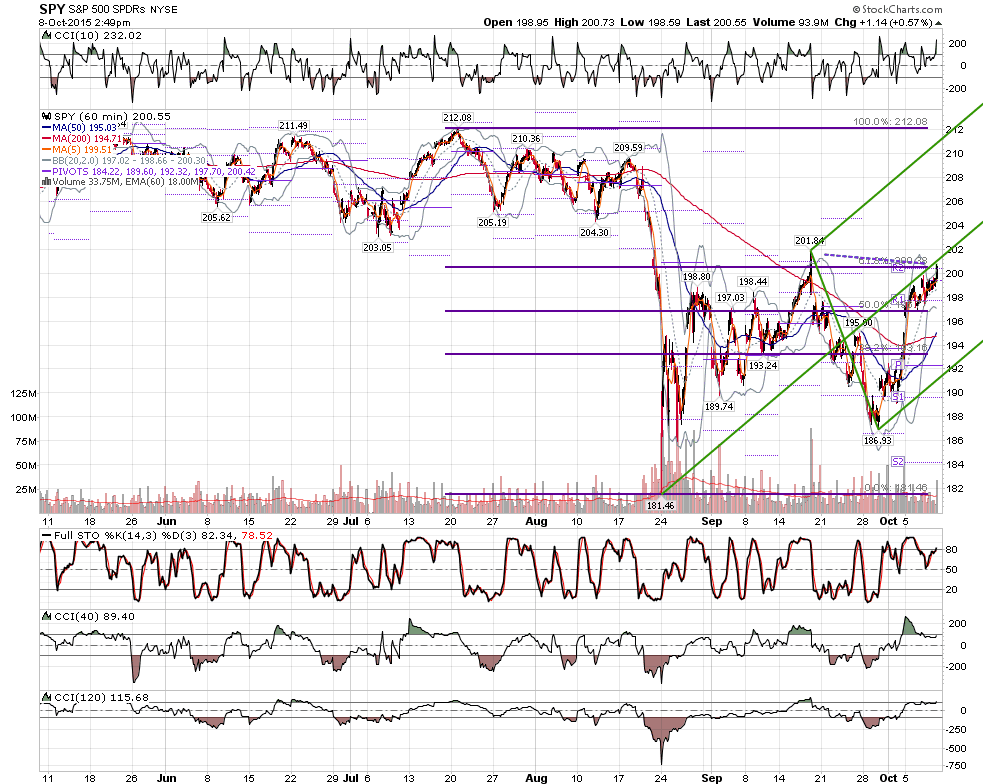
Task: Click the 186.93 swing low label
Action: coord(878,441)
